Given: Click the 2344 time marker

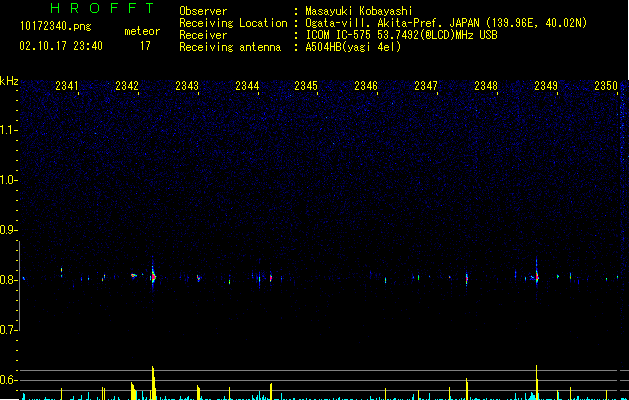Looking at the screenshot, I should [x=247, y=86].
